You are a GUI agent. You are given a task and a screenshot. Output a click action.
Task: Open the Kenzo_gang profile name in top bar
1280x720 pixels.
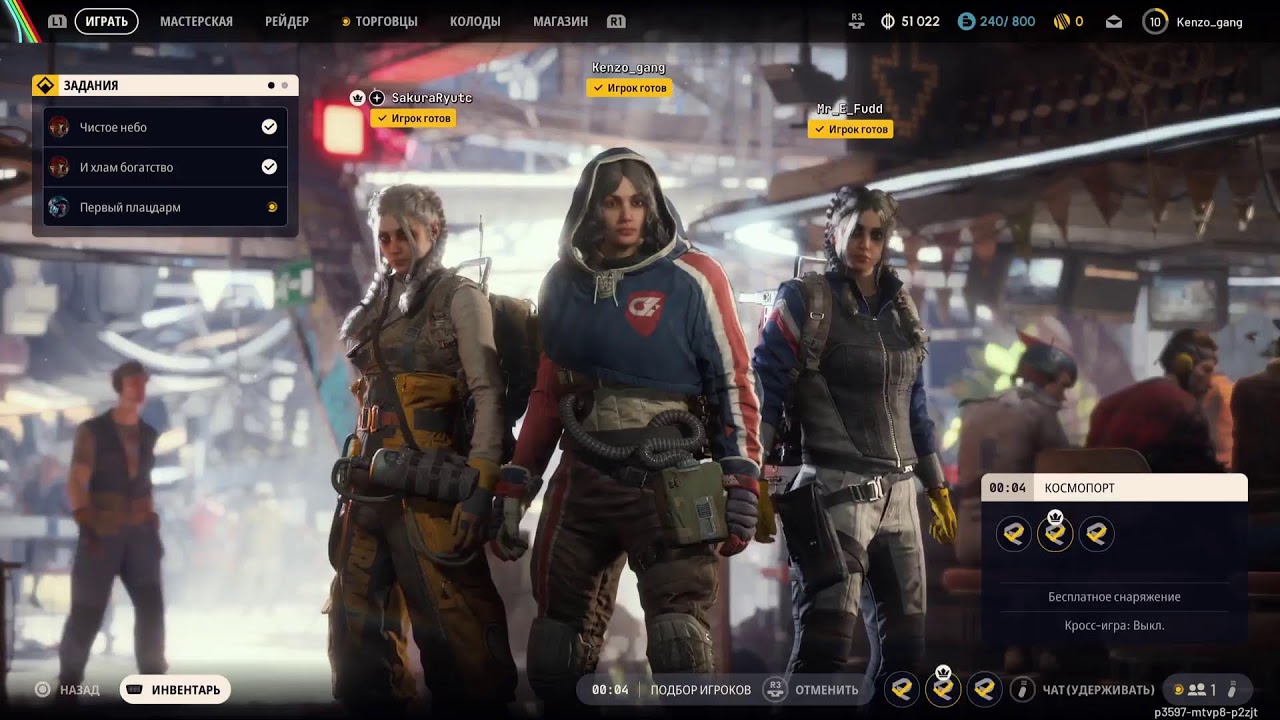click(1209, 21)
